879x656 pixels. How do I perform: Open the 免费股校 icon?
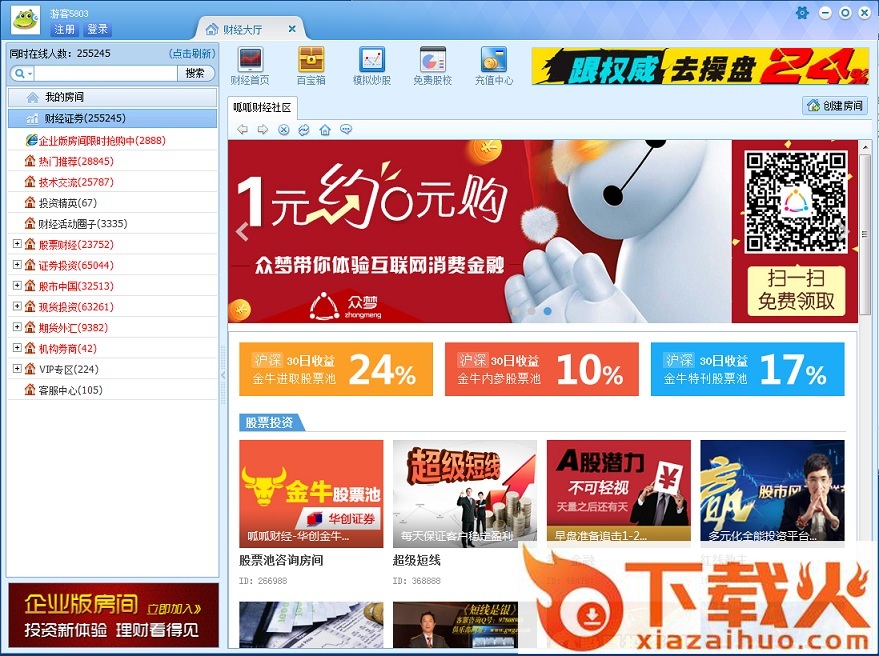coord(432,66)
